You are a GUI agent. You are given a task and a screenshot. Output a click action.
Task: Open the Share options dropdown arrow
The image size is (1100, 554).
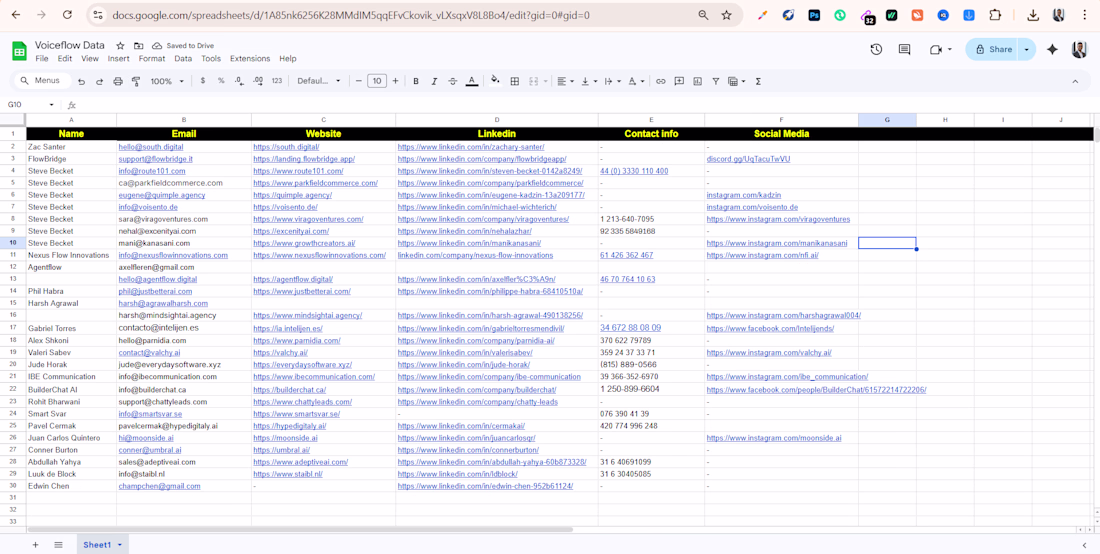1027,49
